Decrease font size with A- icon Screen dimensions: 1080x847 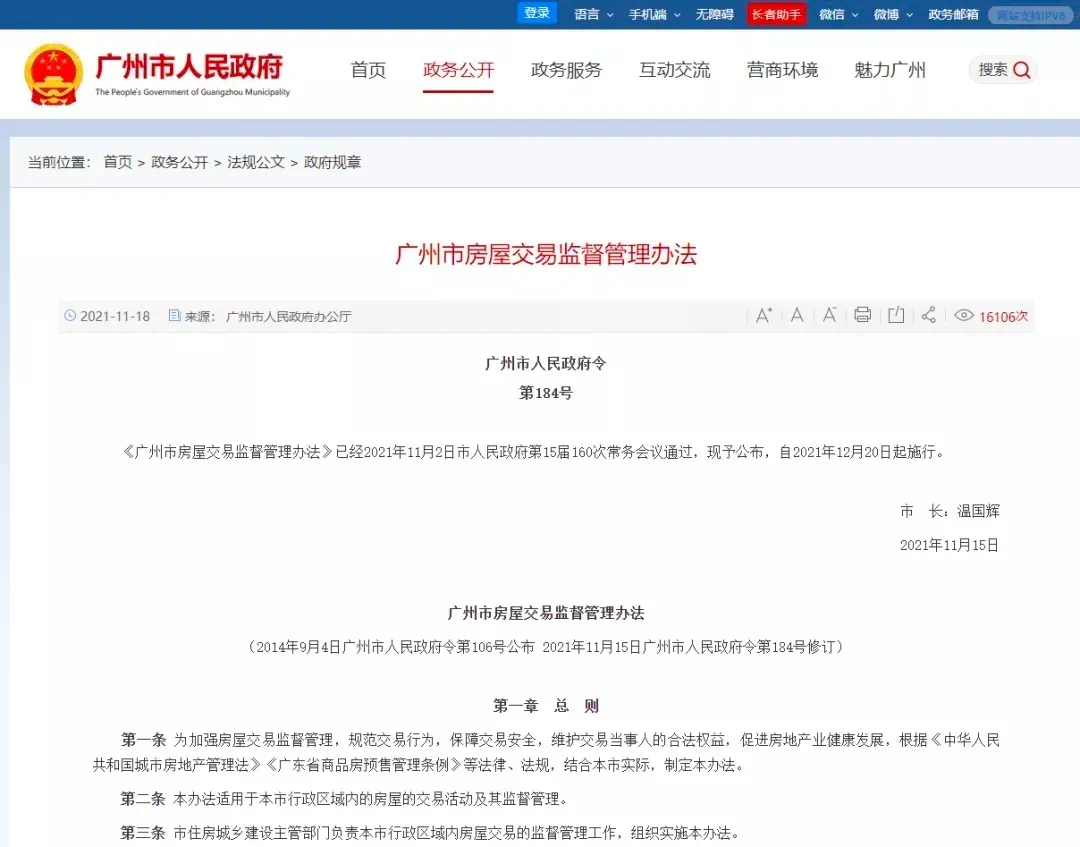click(829, 315)
